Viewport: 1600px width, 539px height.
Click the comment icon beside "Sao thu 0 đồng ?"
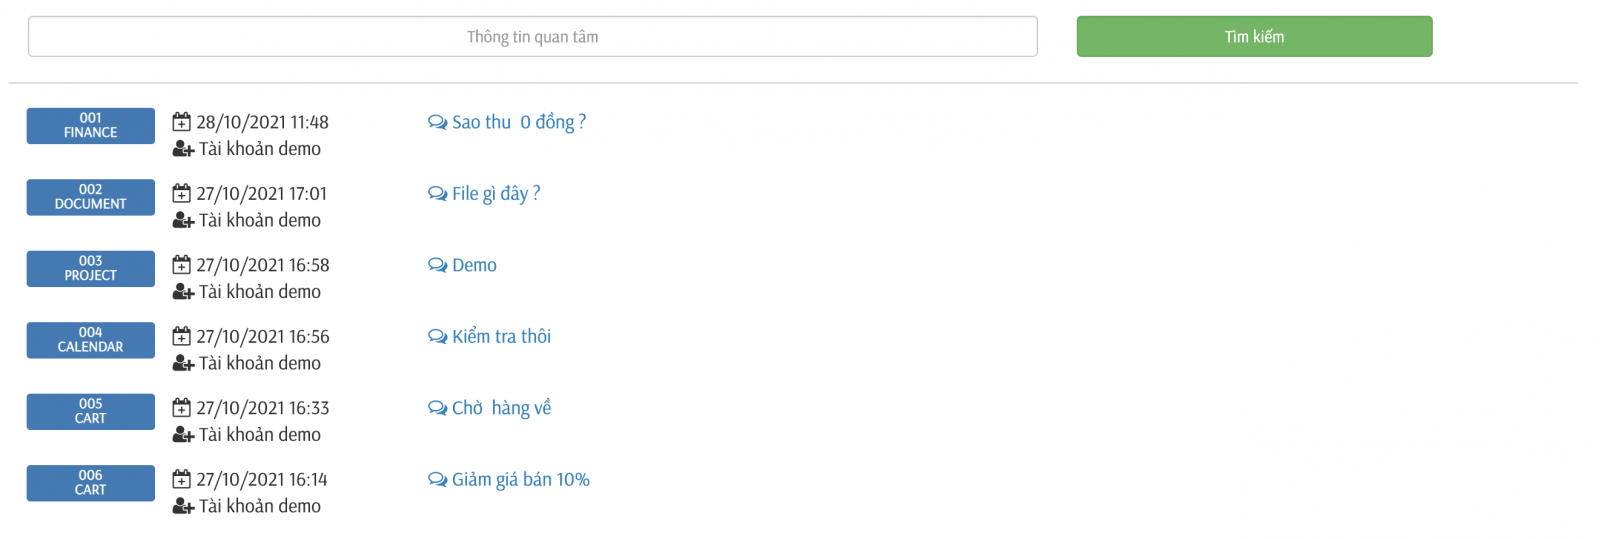437,122
